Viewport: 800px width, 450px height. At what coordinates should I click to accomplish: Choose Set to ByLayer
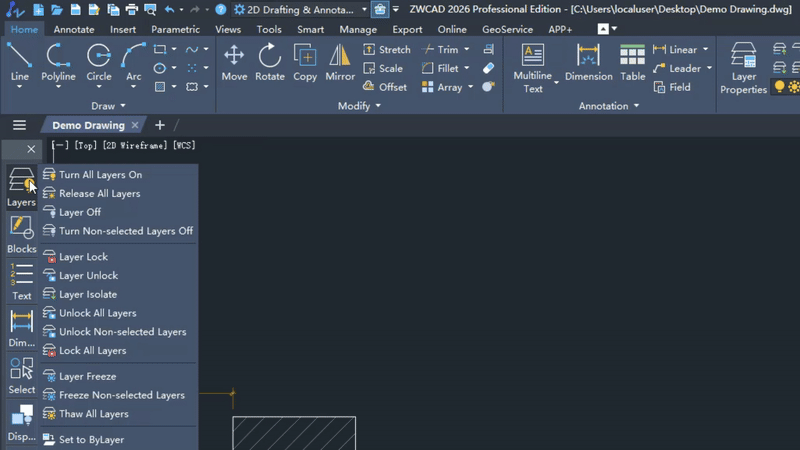point(118,439)
